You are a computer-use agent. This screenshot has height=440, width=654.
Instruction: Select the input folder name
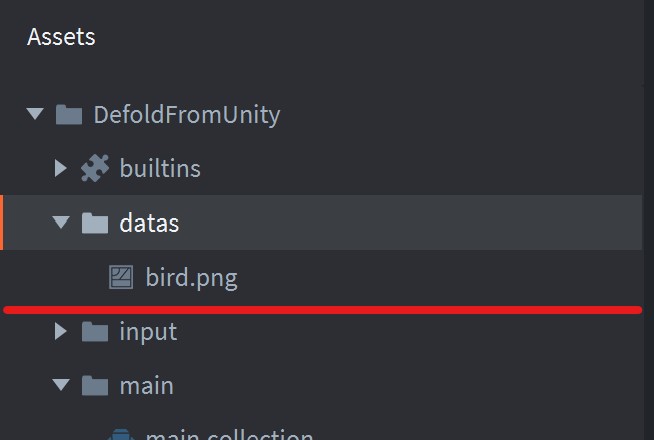click(x=148, y=332)
